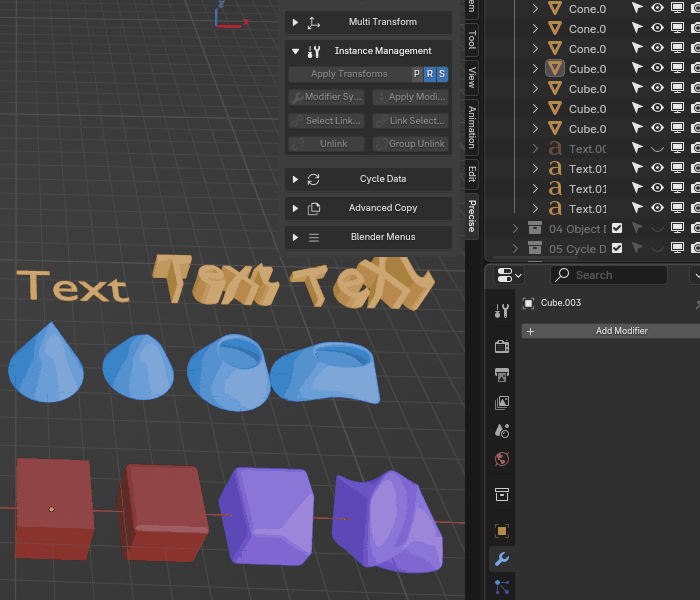Open the View Layer properties icon
Image resolution: width=700 pixels, height=600 pixels.
(x=502, y=403)
